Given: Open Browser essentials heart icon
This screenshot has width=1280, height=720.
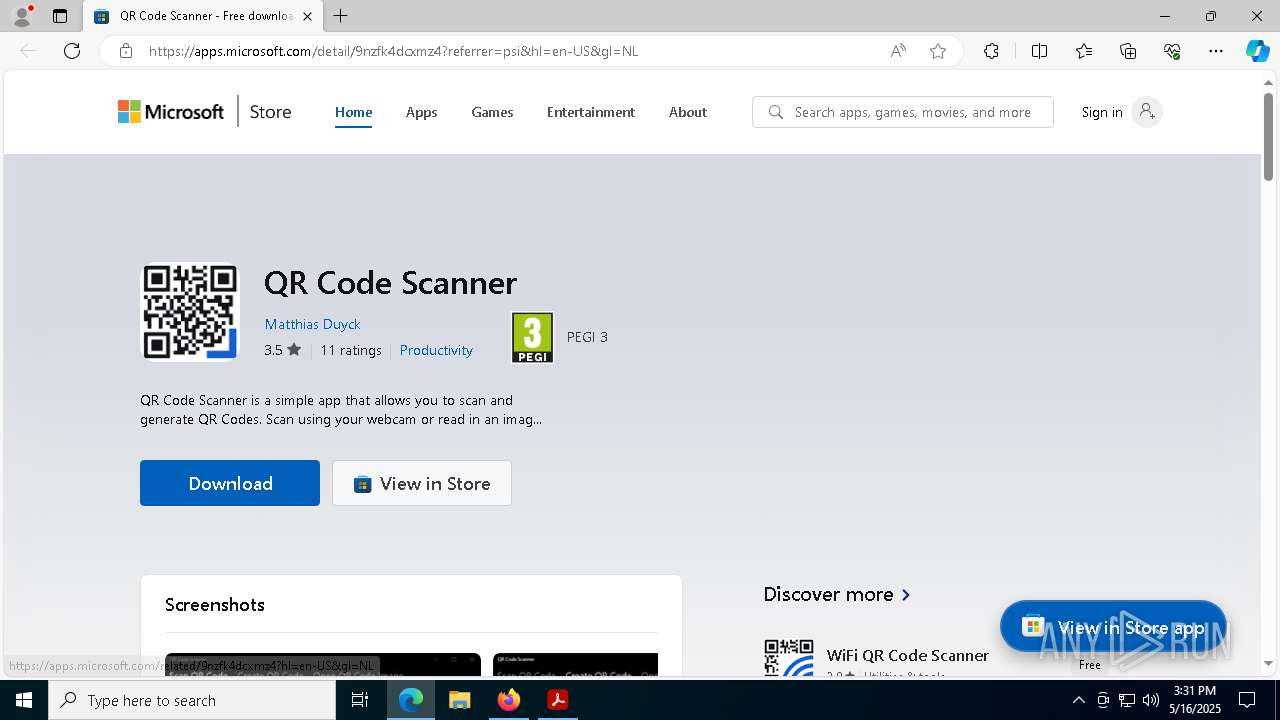Looking at the screenshot, I should 1172,51.
